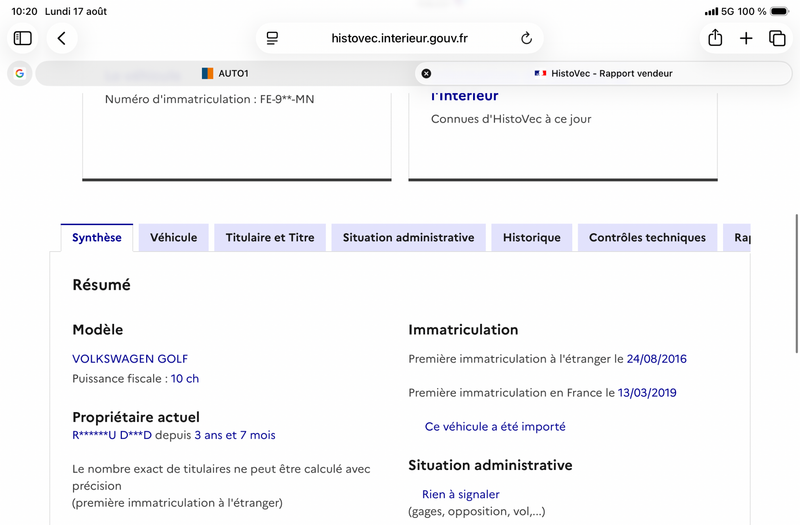Click the date 13/03/2019

[647, 393]
